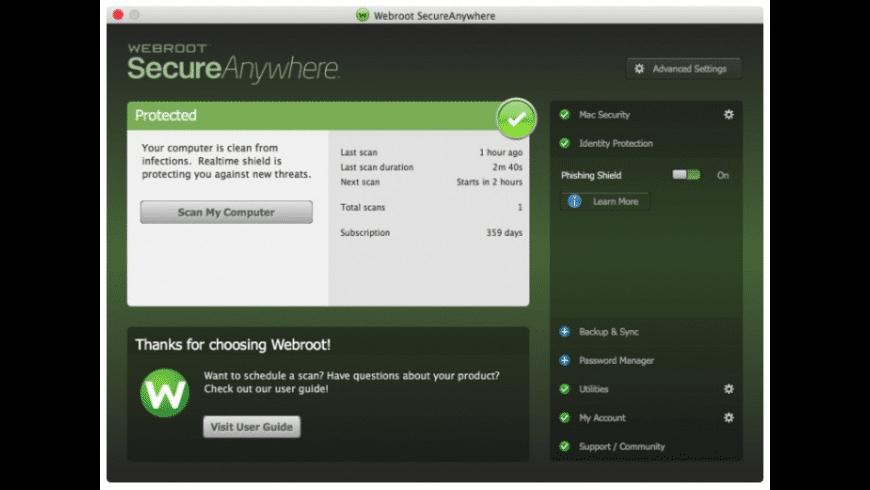Viewport: 870px width, 490px height.
Task: Click the Webroot SecureAnywhere logo header
Action: tap(233, 63)
